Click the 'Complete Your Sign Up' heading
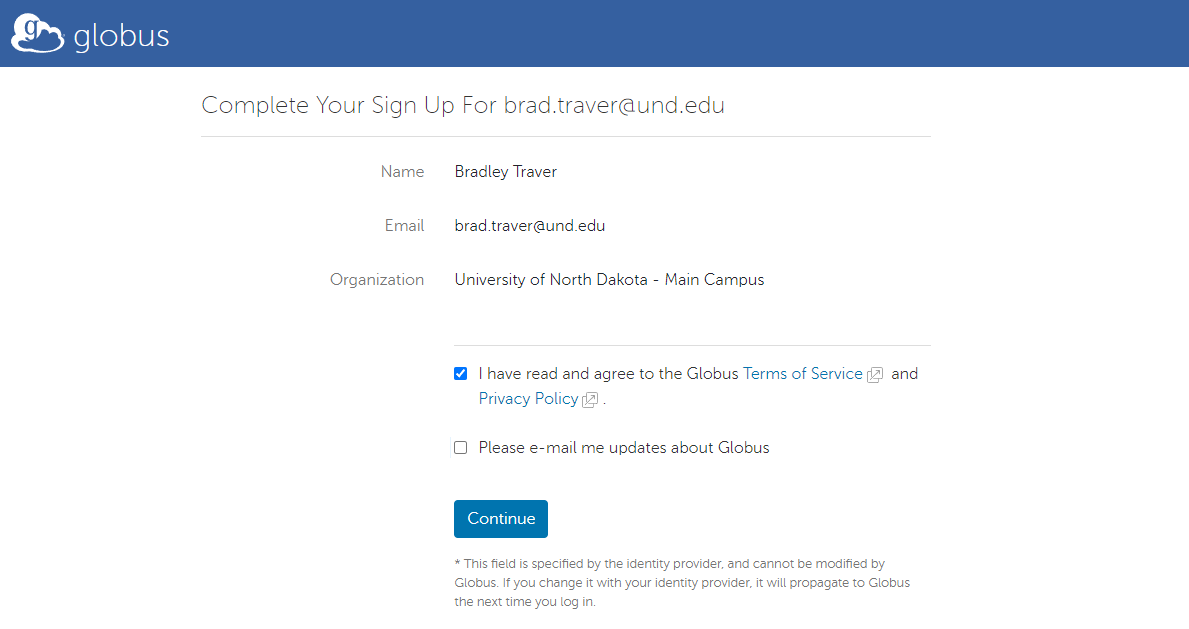Viewport: 1189px width, 629px height. pos(462,105)
